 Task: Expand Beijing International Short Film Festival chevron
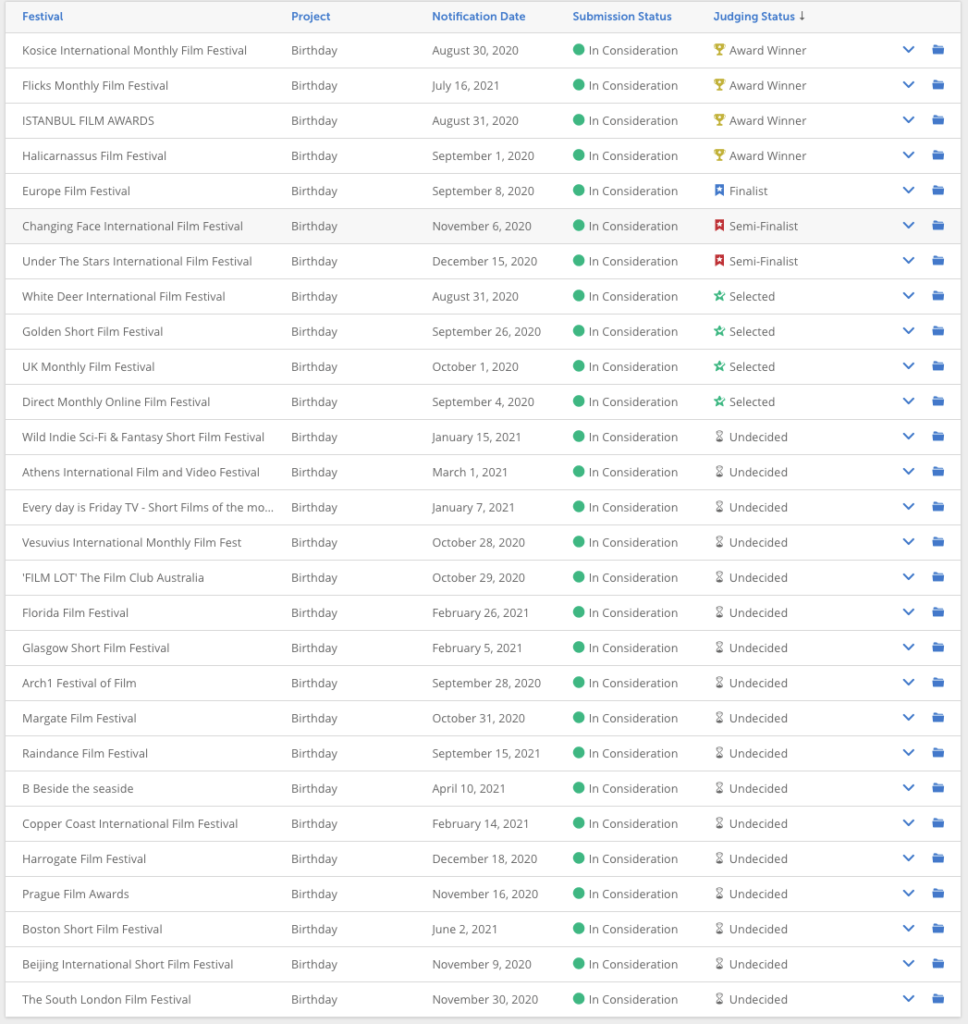point(908,964)
